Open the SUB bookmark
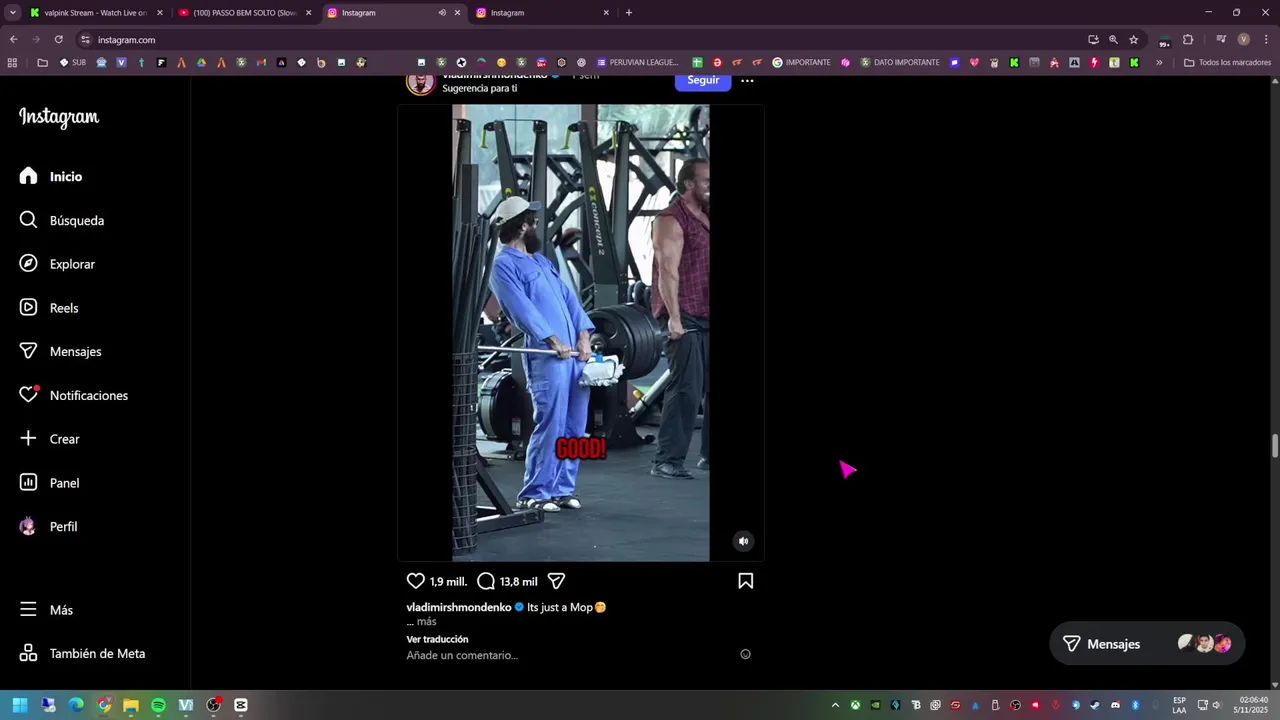 click(x=72, y=62)
